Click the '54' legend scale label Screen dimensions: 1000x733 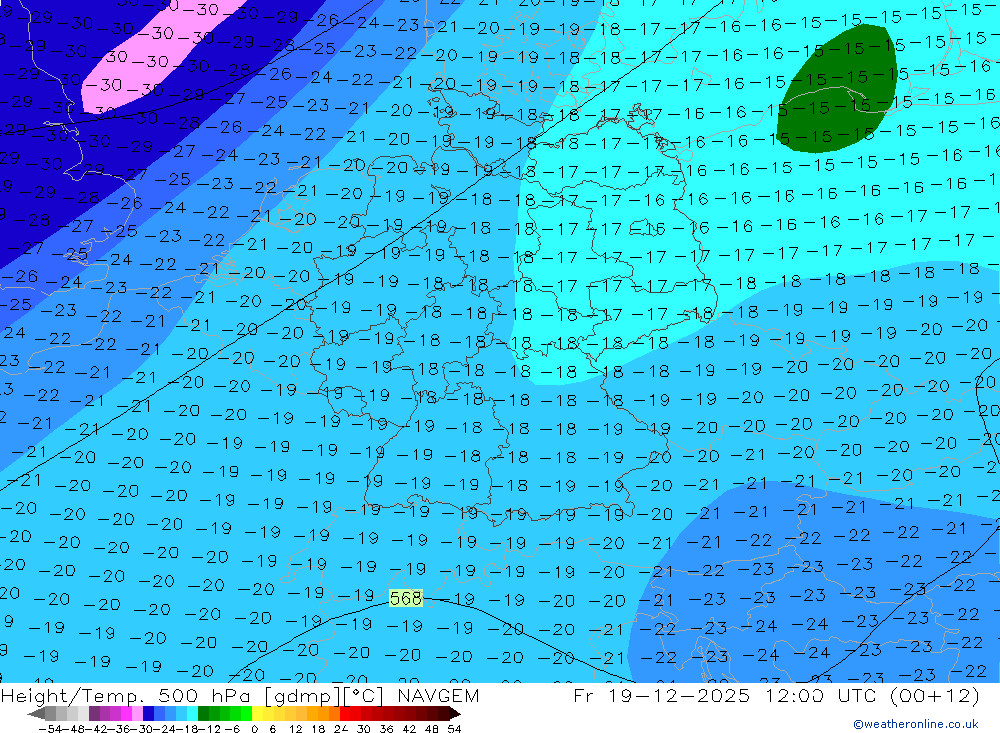point(454,729)
